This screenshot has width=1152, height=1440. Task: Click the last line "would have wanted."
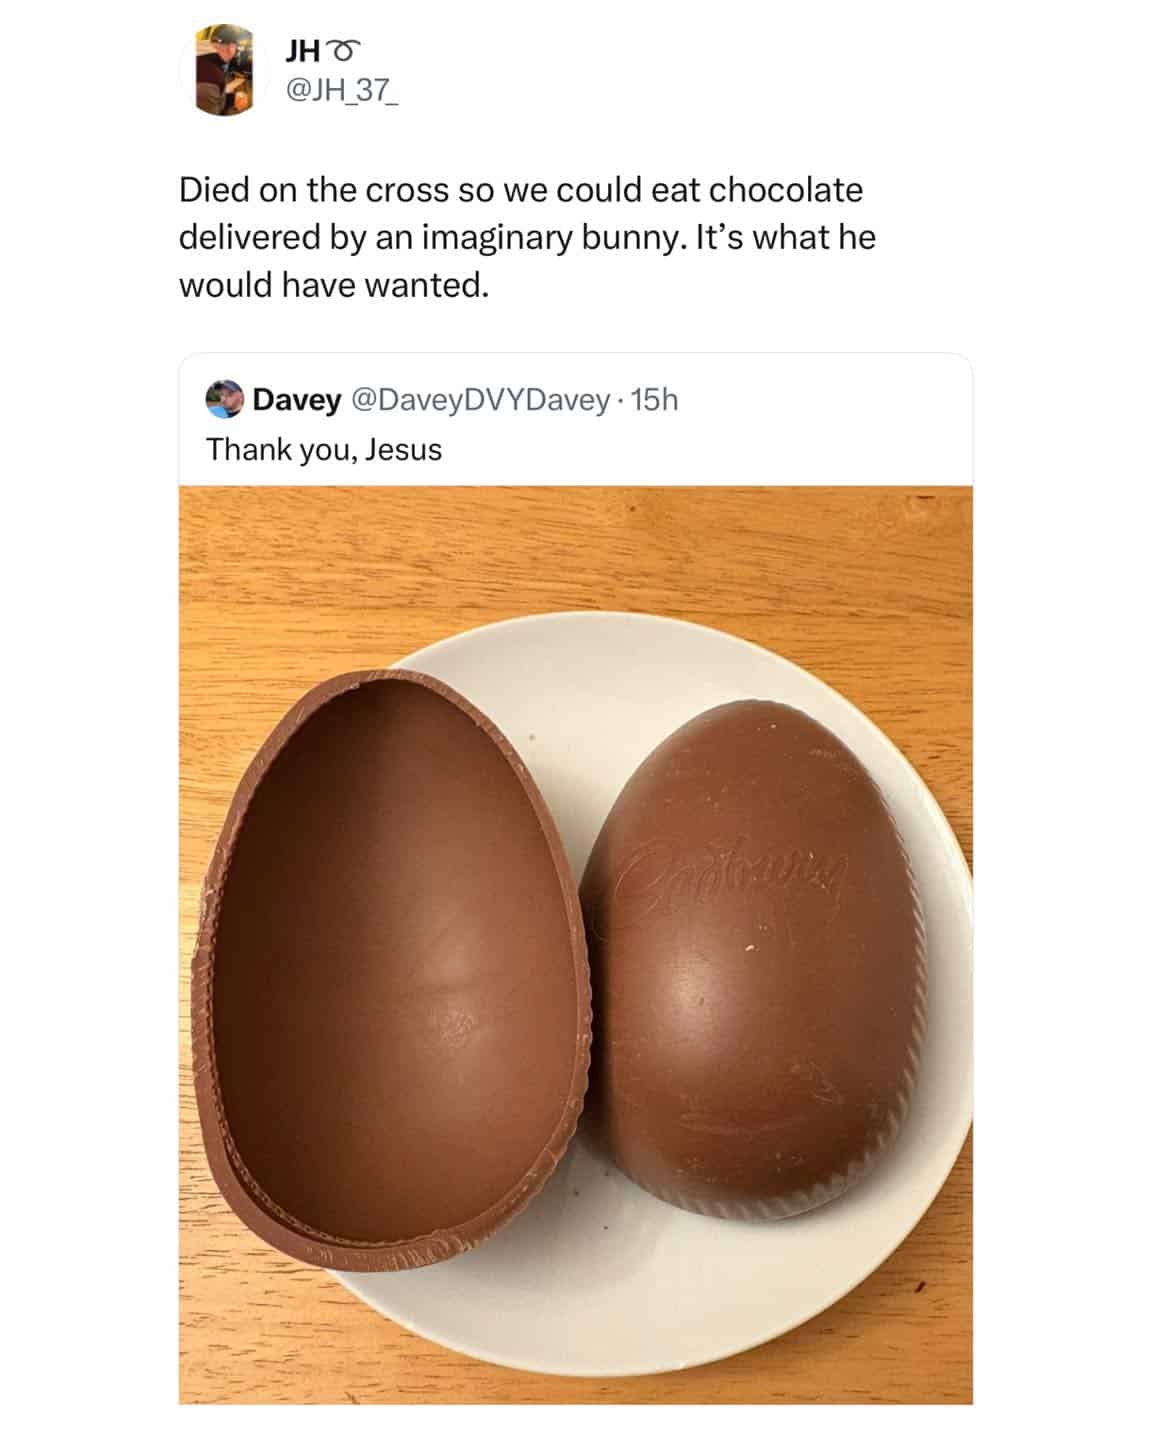click(335, 286)
